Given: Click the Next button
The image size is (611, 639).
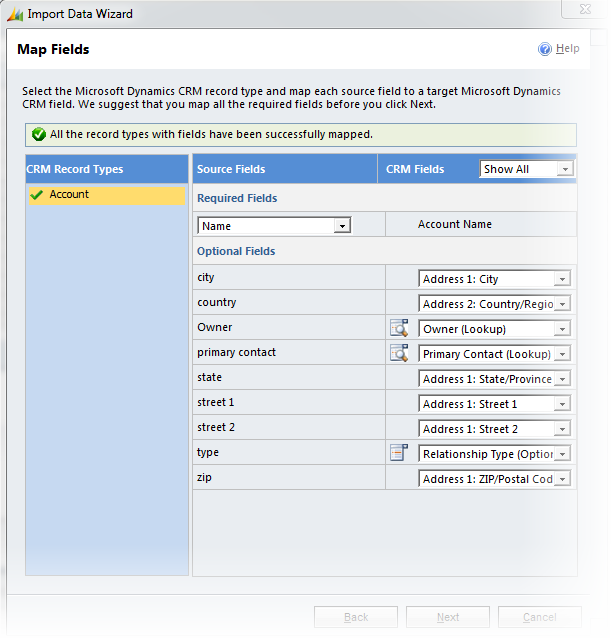Looking at the screenshot, I should point(447,617).
